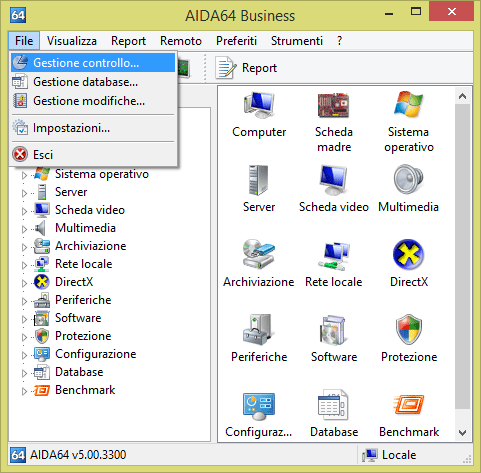Click the window resize grip
Viewport: 481px width, 473px height.
click(468, 459)
